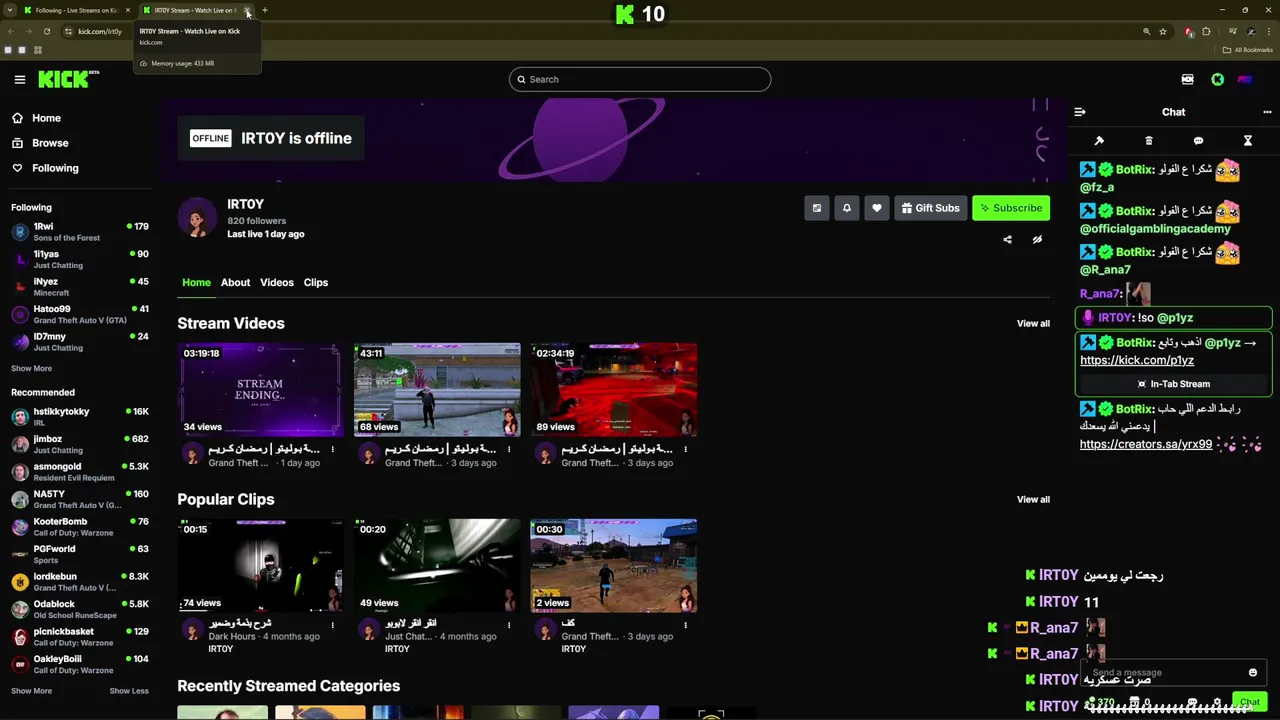The image size is (1280, 720).
Task: Select the channel Home tab
Action: 196,282
